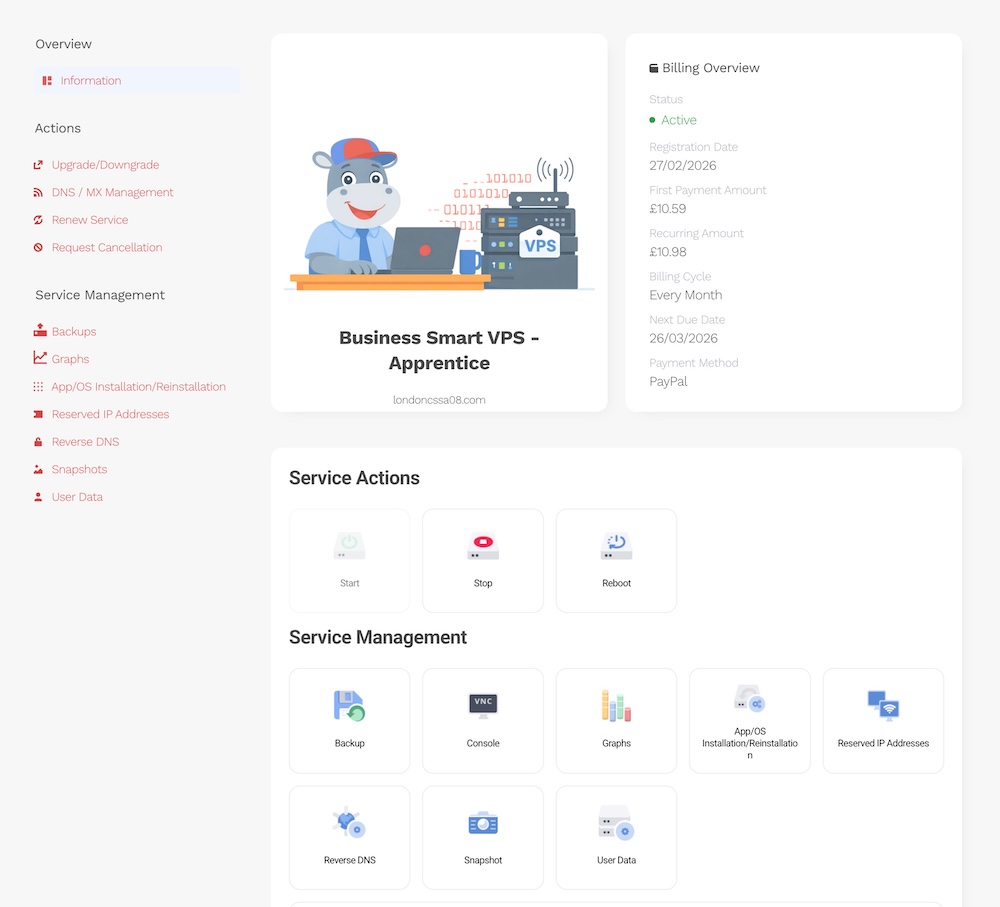This screenshot has height=907, width=1000.
Task: Launch the VNC Console icon
Action: [x=483, y=706]
